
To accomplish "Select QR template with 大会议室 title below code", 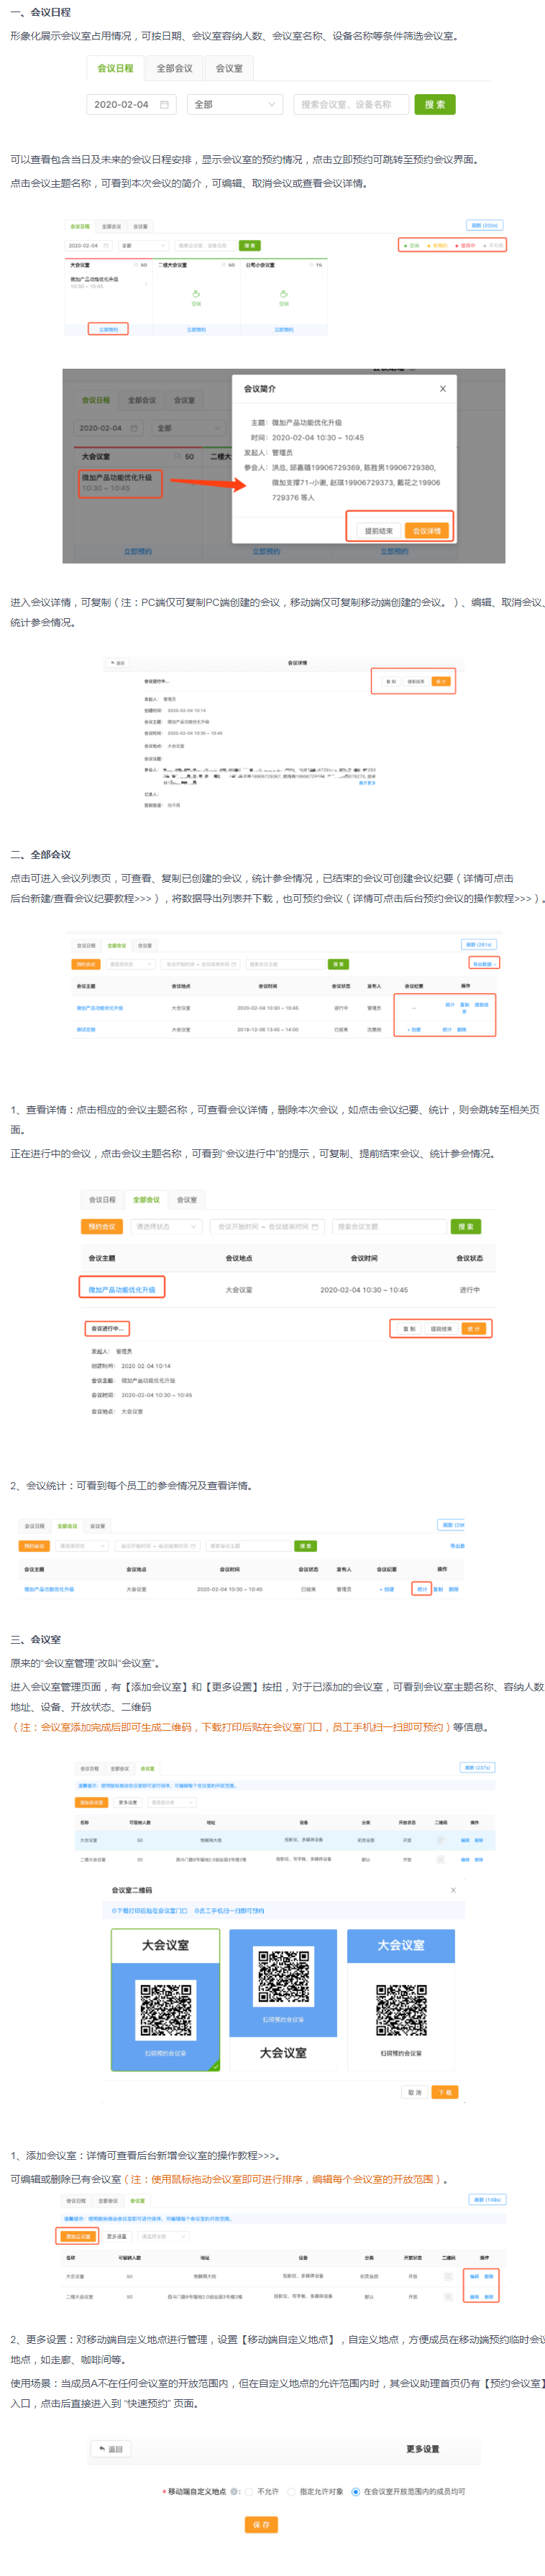I will pos(283,2000).
